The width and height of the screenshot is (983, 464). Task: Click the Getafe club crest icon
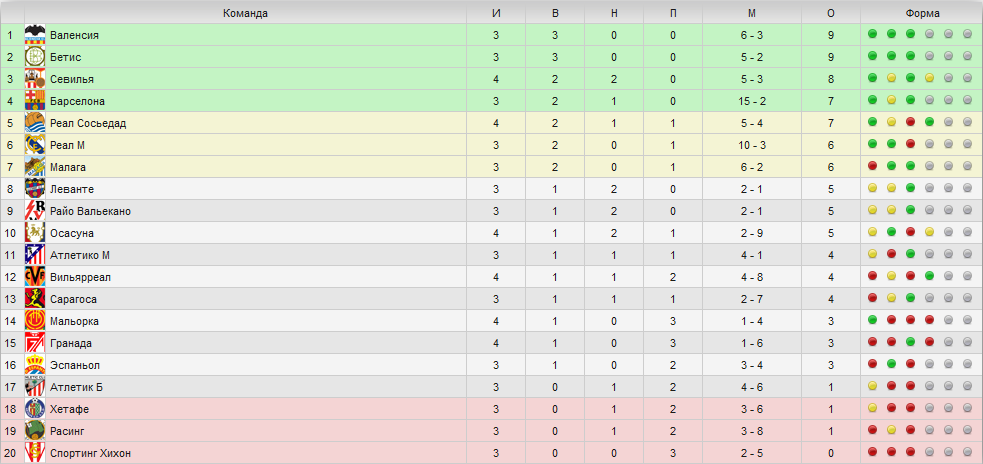tap(35, 409)
